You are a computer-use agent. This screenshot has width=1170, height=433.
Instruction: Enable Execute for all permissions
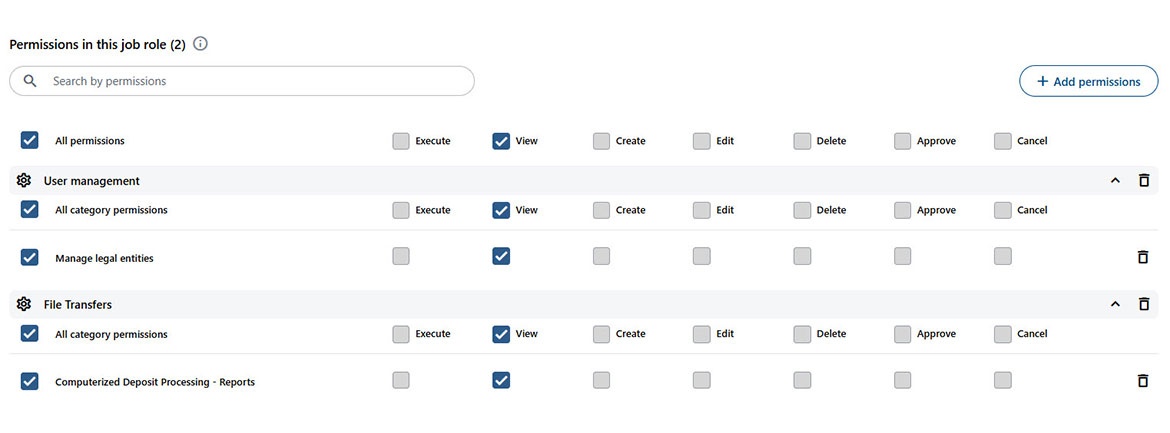[x=401, y=141]
